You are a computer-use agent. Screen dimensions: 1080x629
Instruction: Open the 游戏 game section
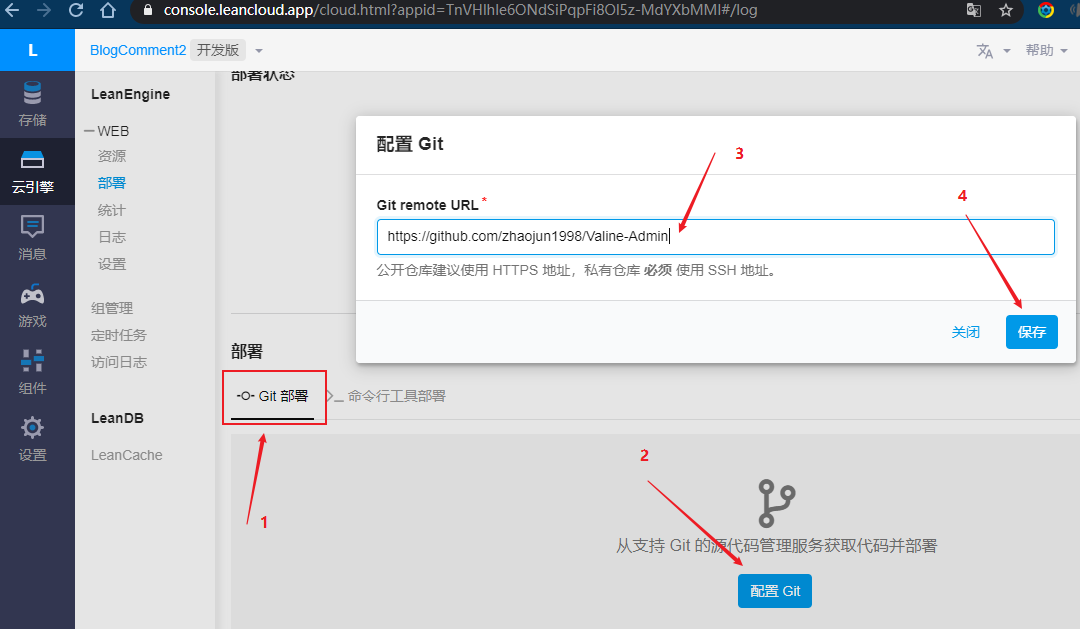point(32,305)
